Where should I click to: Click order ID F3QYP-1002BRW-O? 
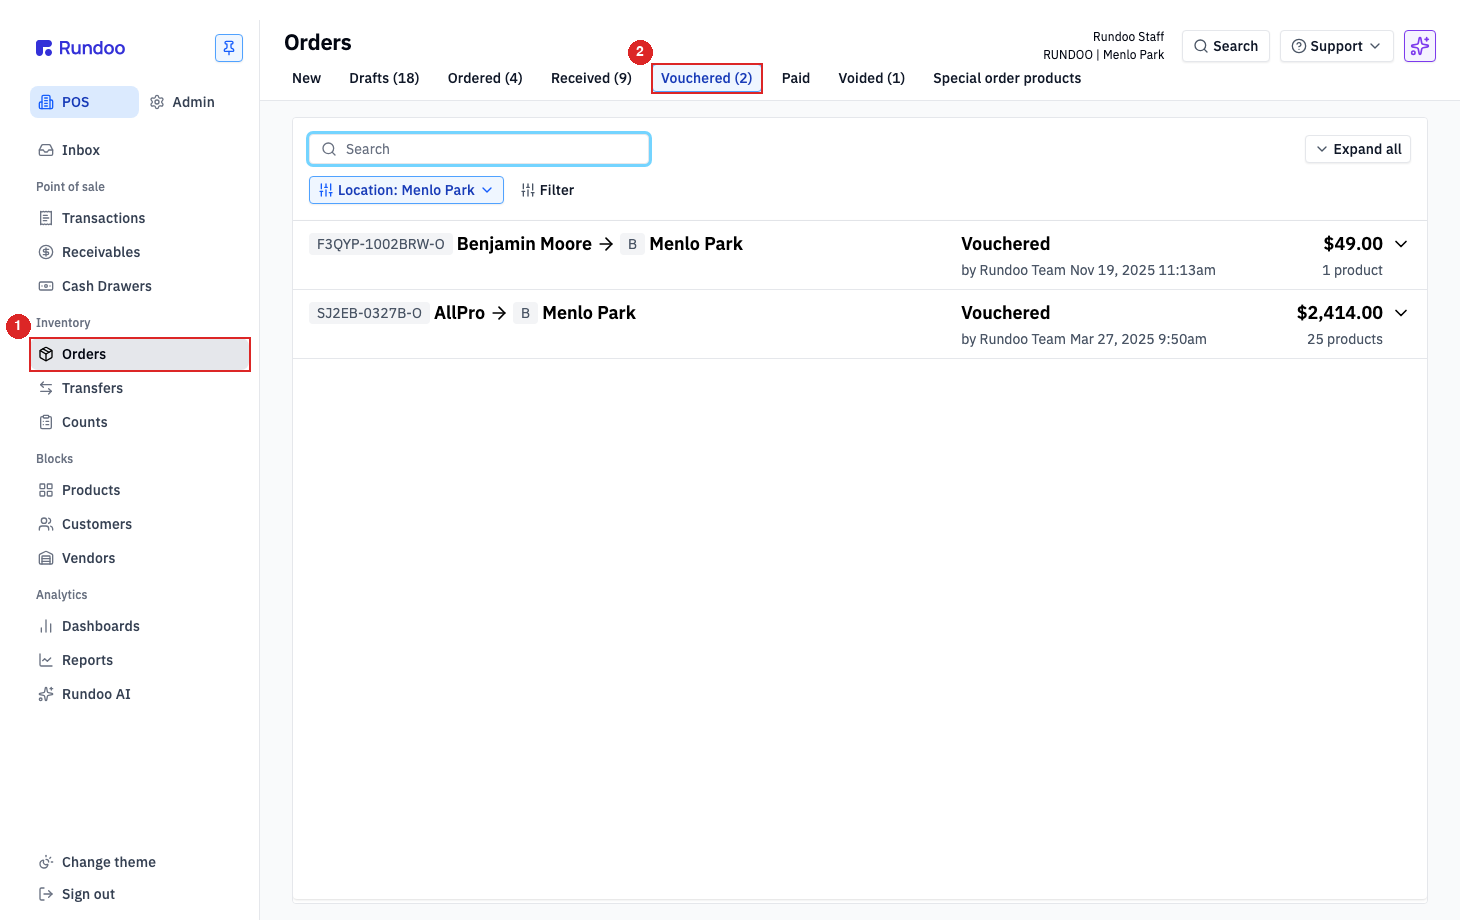[380, 244]
